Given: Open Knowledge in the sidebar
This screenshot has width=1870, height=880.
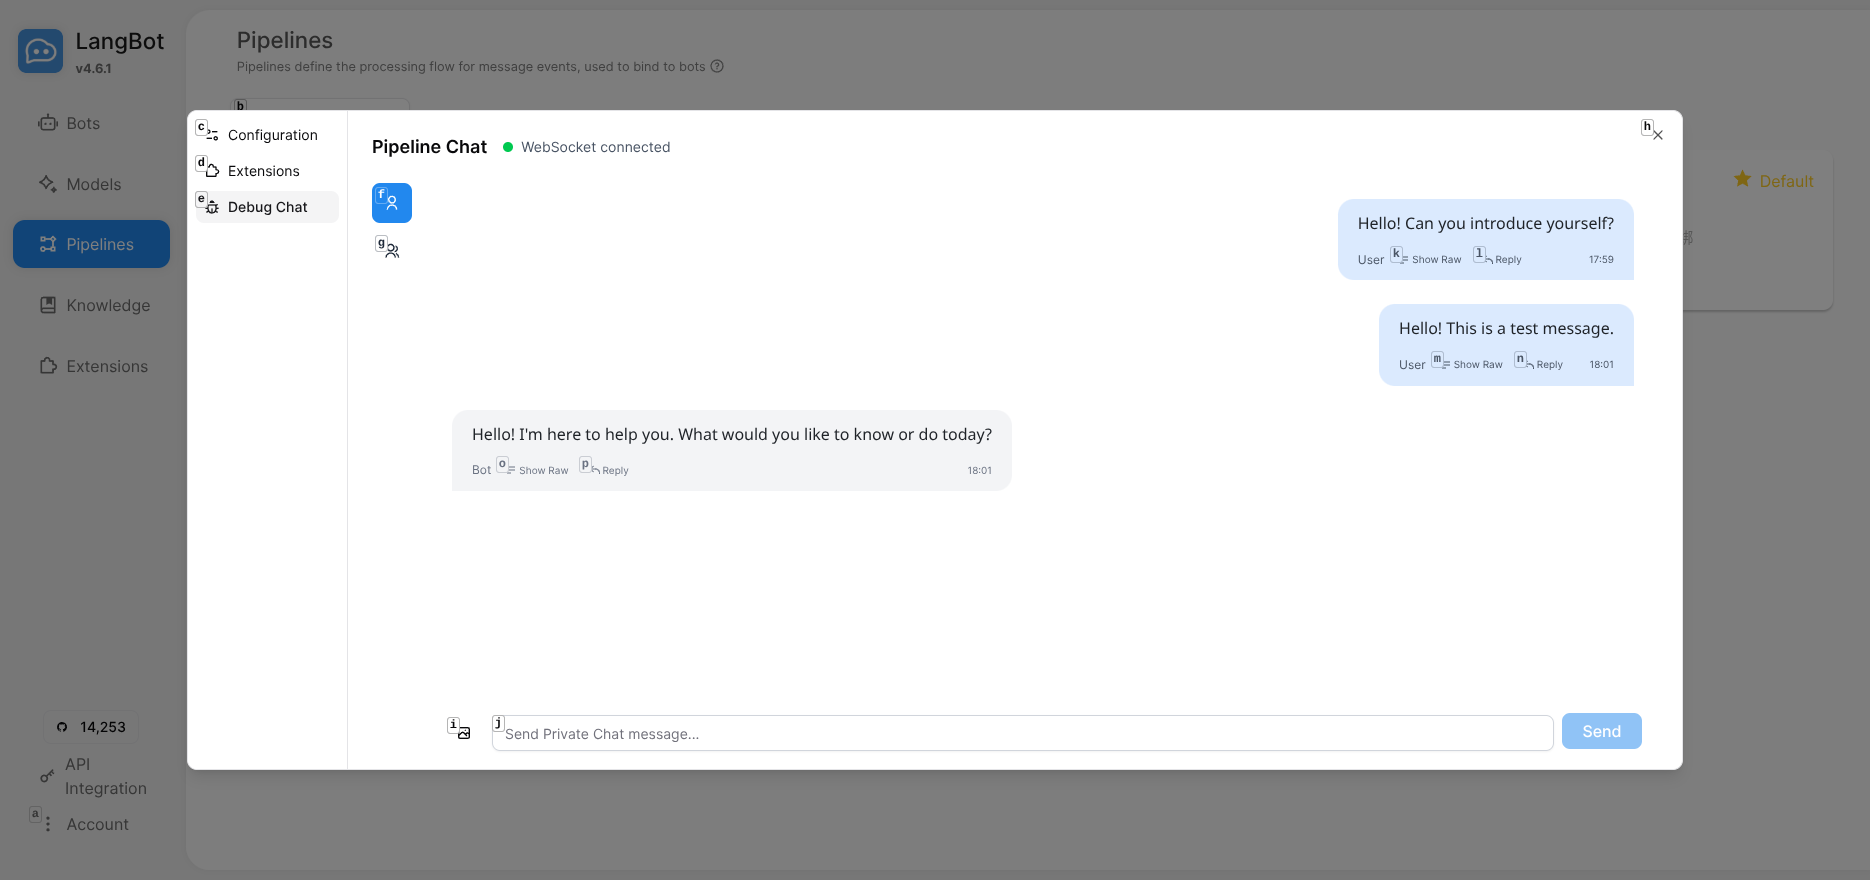Looking at the screenshot, I should [107, 305].
